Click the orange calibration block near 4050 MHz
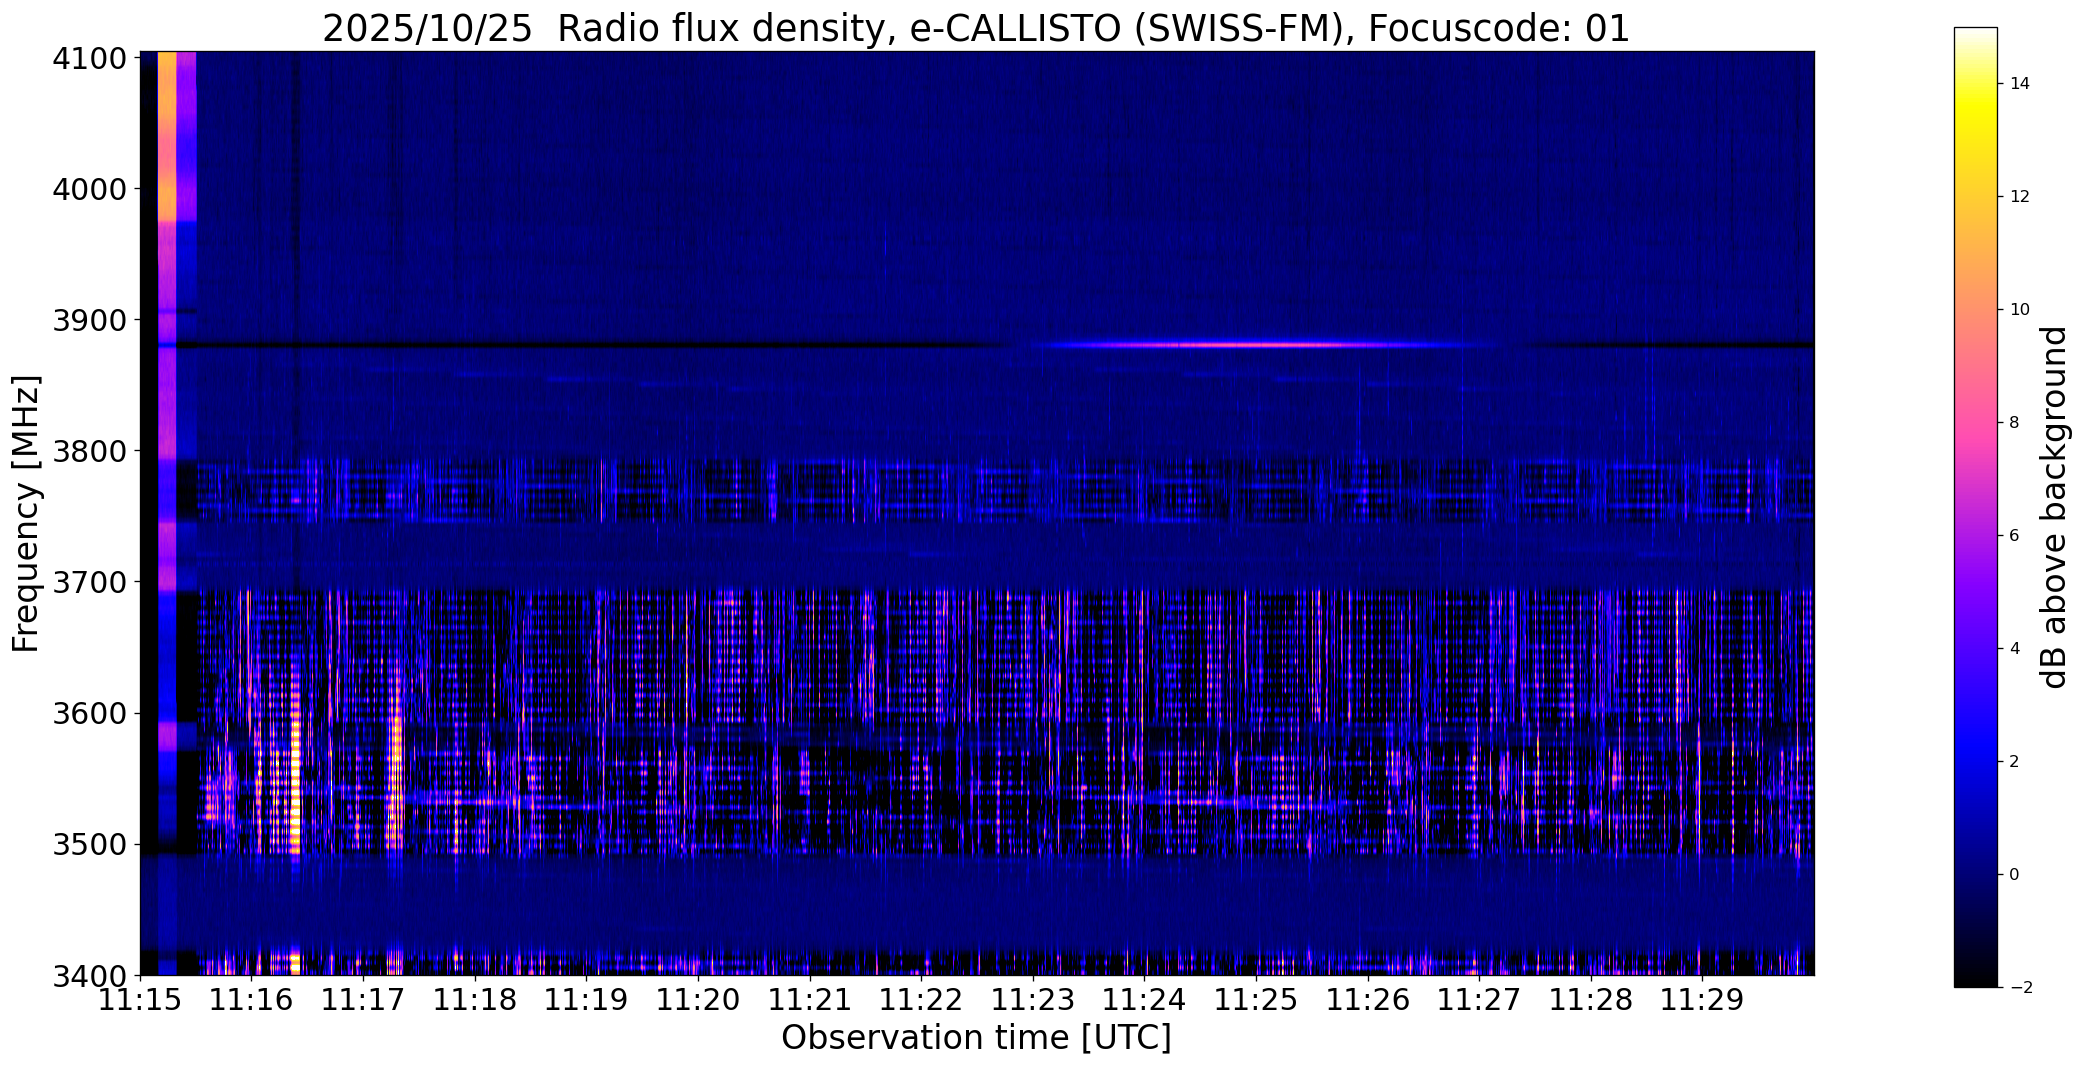Image resolution: width=2085 pixels, height=1067 pixels. pos(167,137)
